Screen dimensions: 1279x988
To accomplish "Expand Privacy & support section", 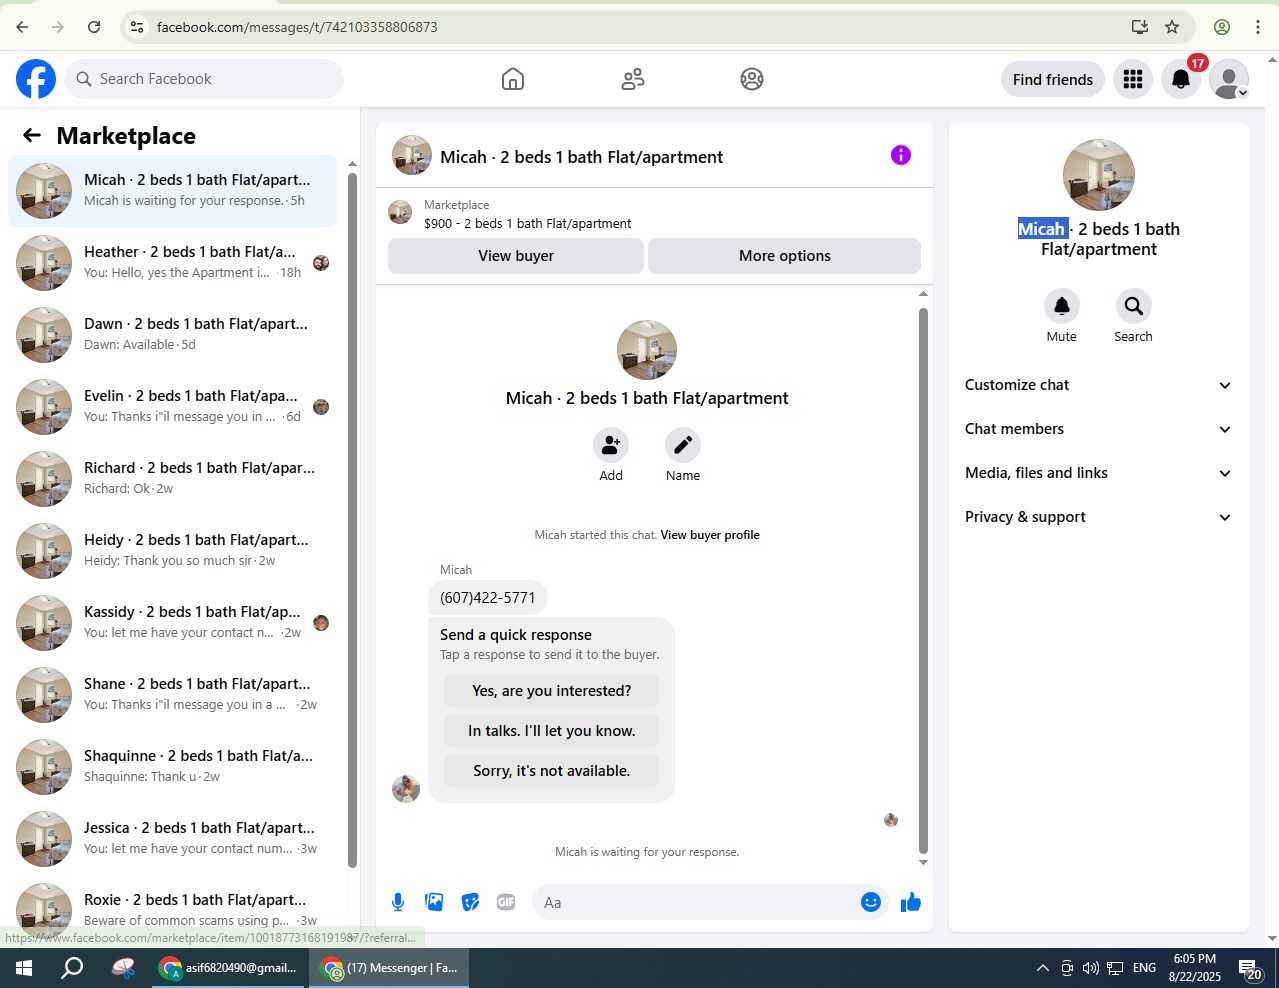I will coord(1098,517).
